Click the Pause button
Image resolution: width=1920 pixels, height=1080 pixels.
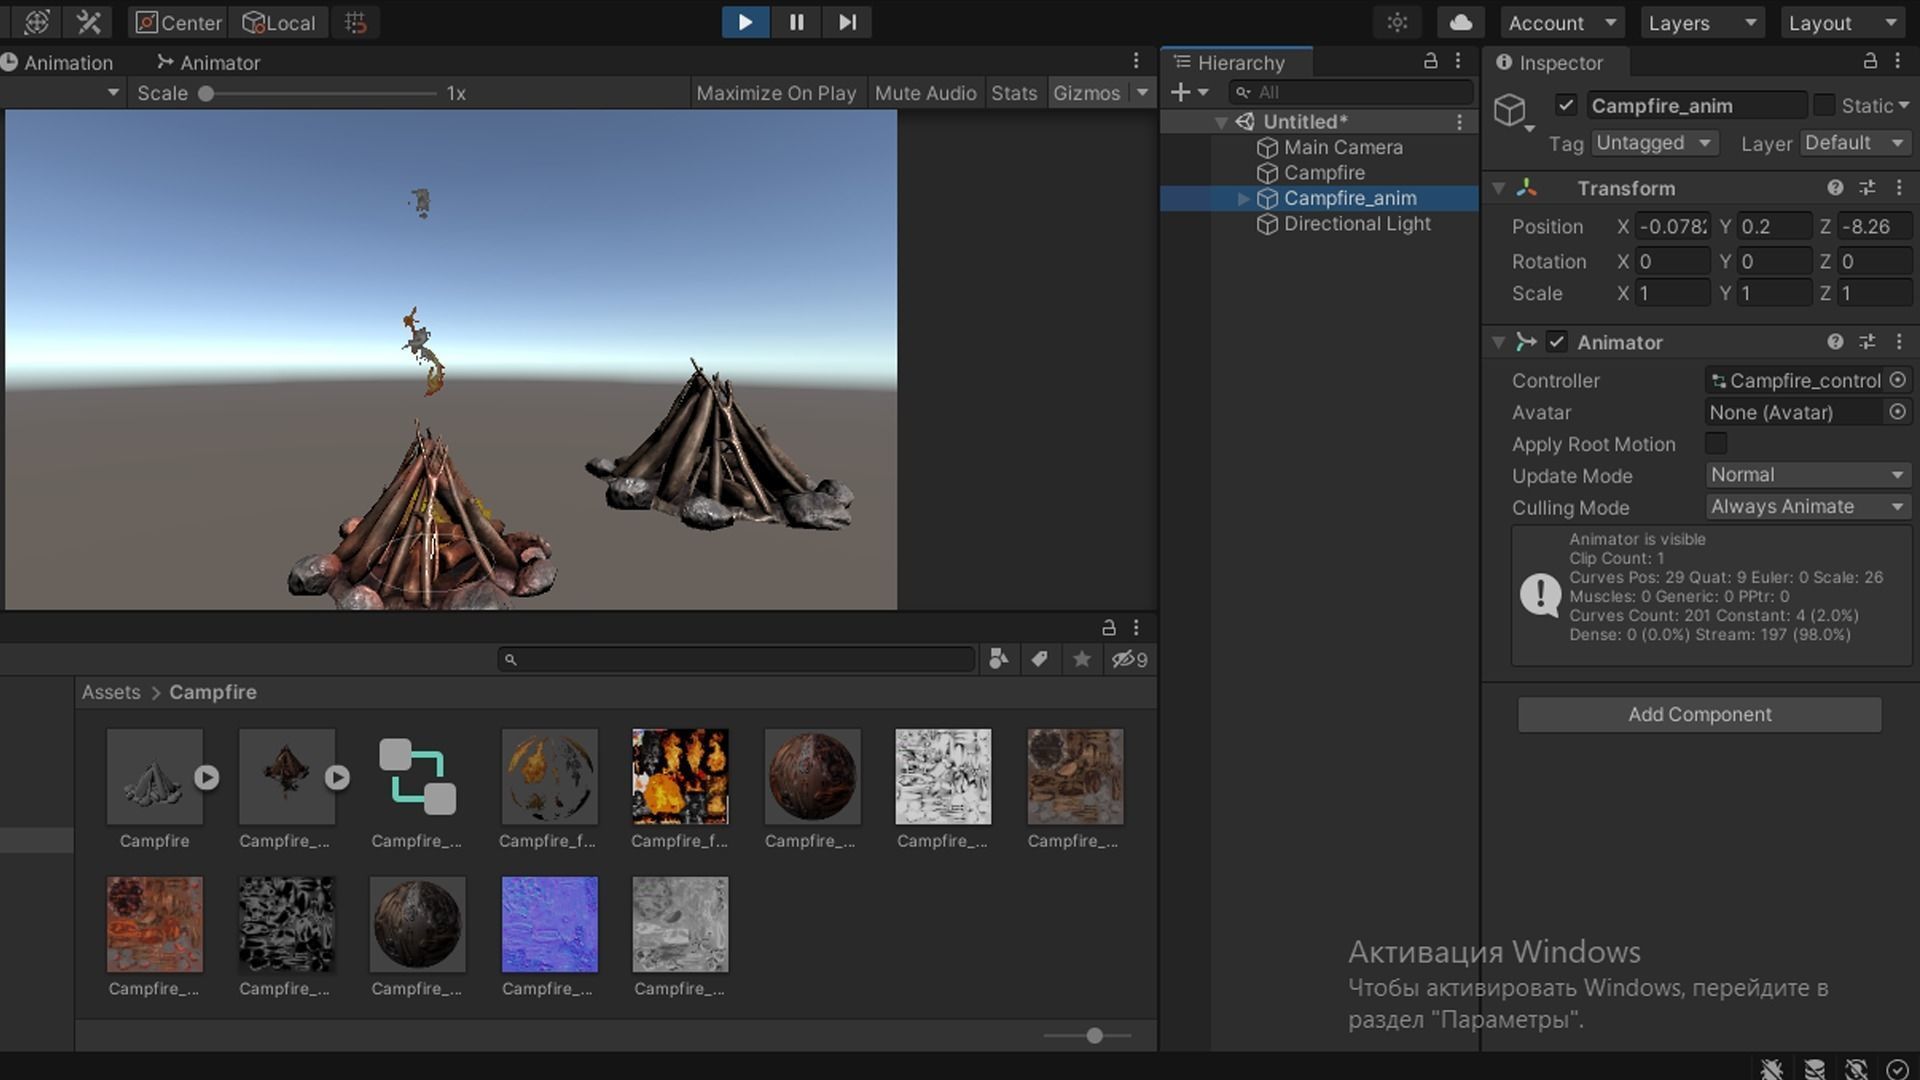point(796,22)
